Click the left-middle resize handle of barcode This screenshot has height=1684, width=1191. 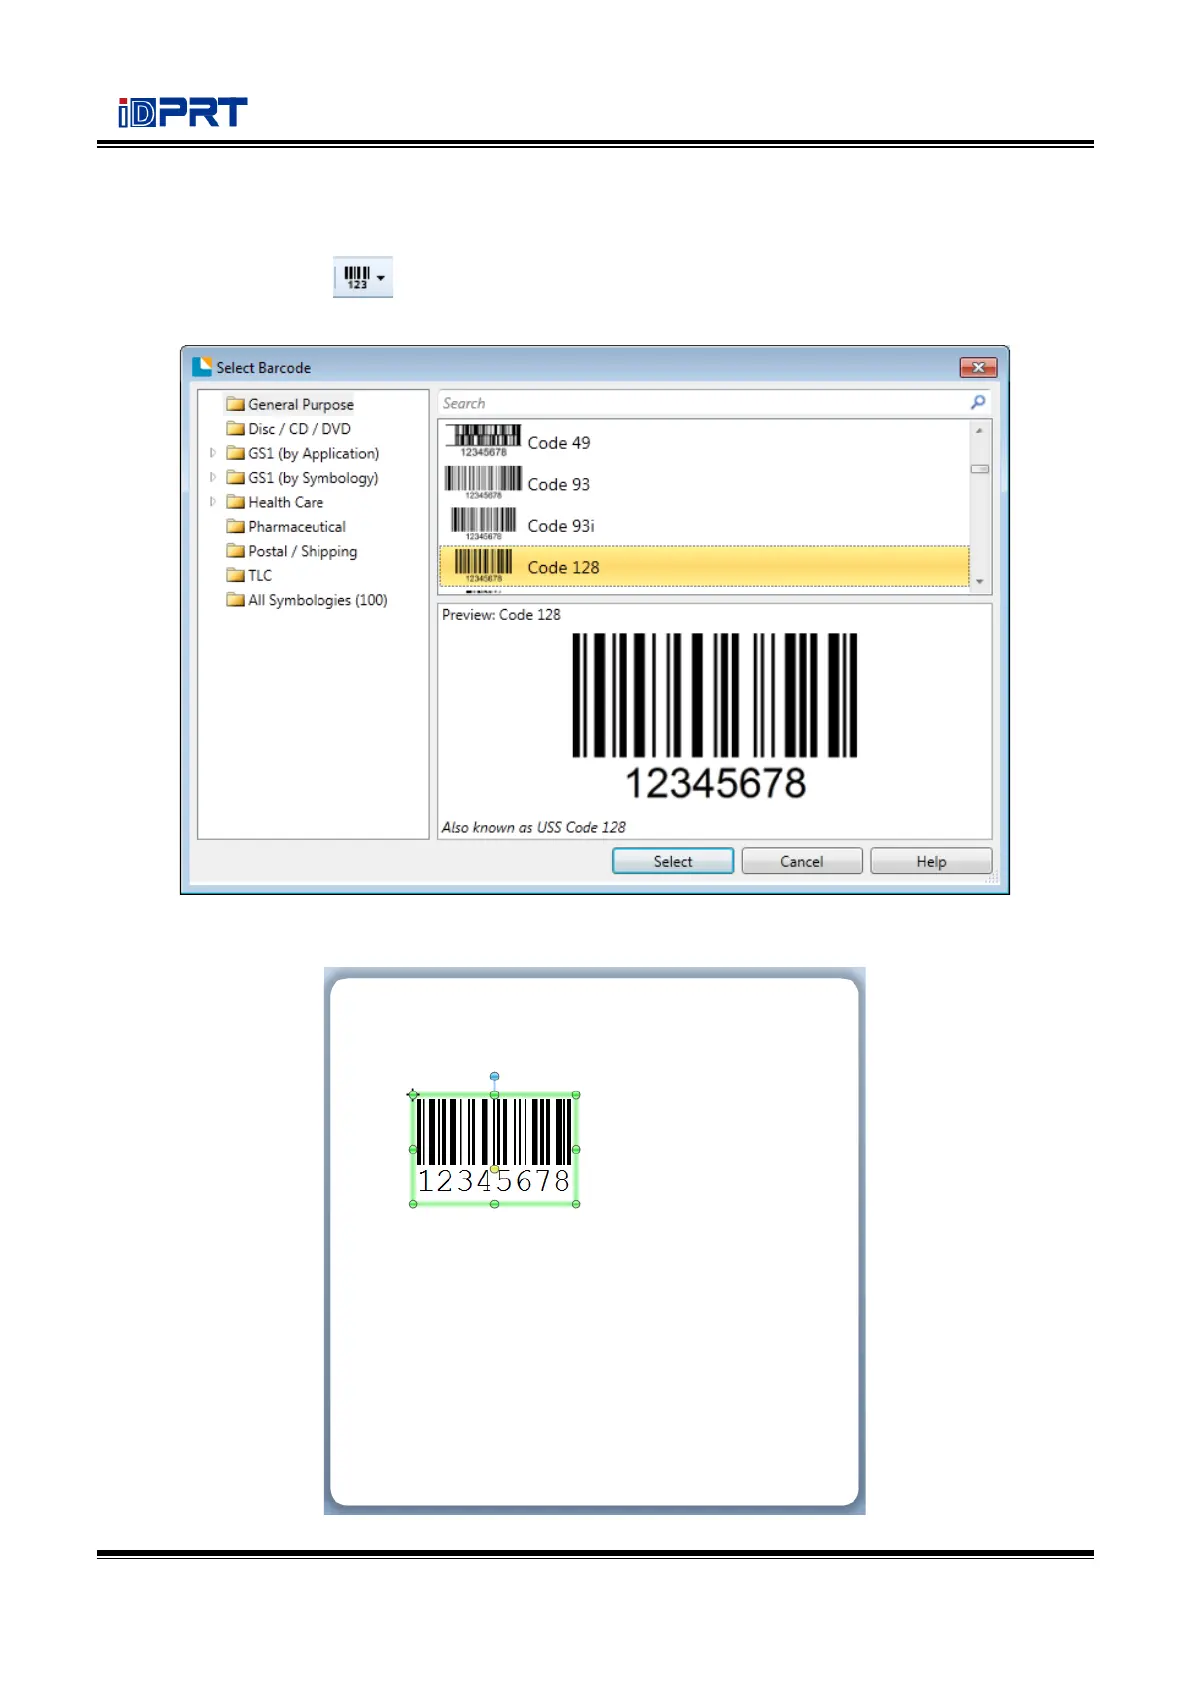pyautogui.click(x=413, y=1150)
